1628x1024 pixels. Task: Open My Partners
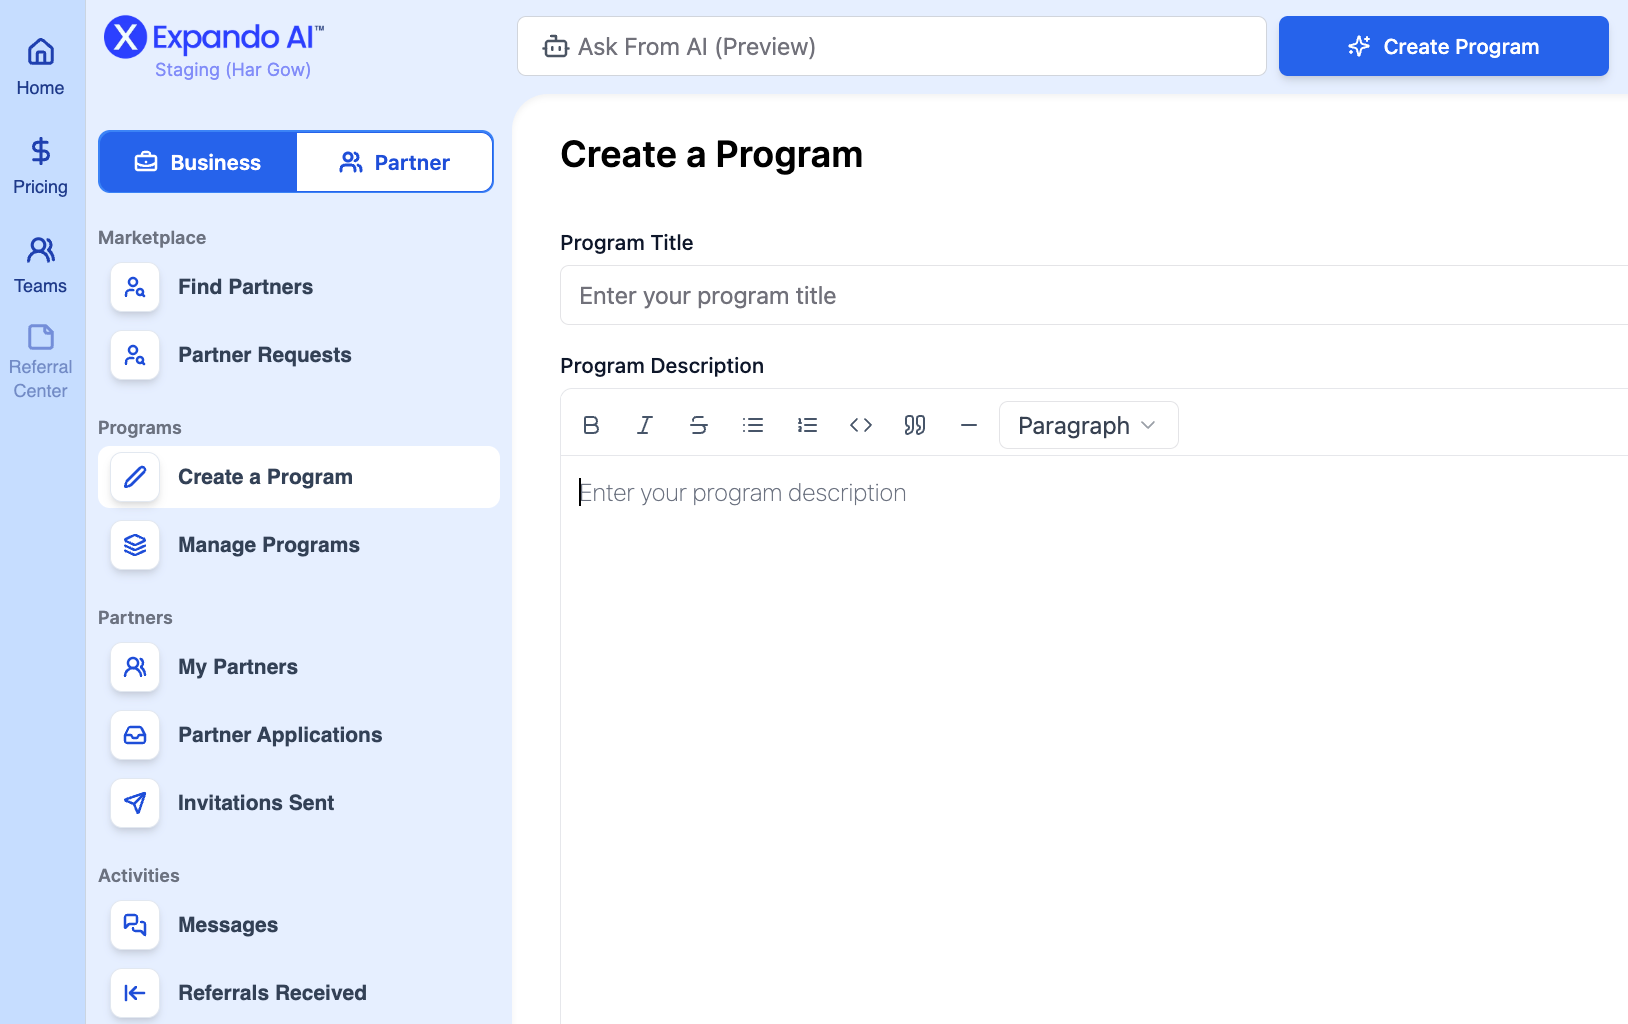click(299, 667)
